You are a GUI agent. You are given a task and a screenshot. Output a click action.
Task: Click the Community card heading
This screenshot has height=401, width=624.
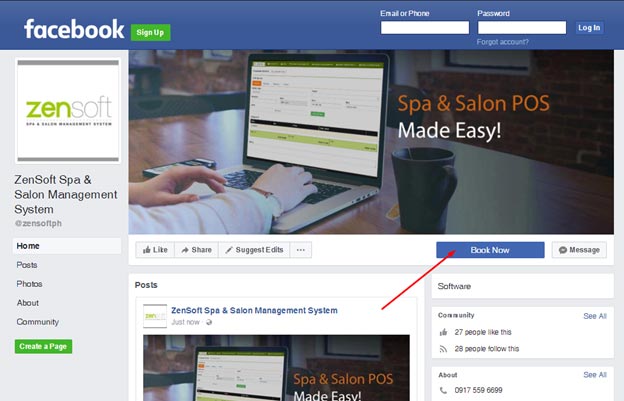tap(456, 315)
